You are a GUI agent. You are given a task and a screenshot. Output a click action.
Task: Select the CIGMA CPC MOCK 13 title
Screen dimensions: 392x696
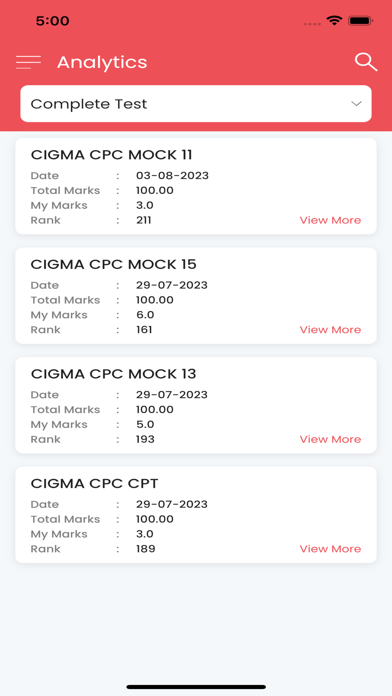pyautogui.click(x=113, y=374)
